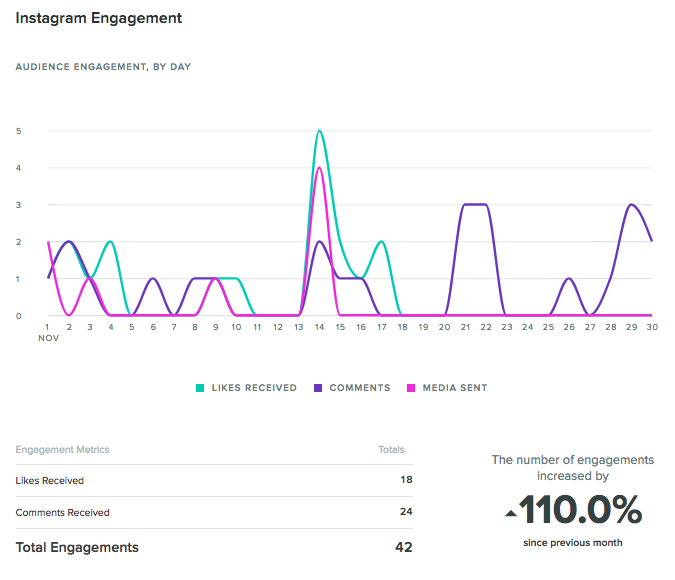675x580 pixels.
Task: Click the comments plateau between days 21 and 22
Action: [475, 205]
